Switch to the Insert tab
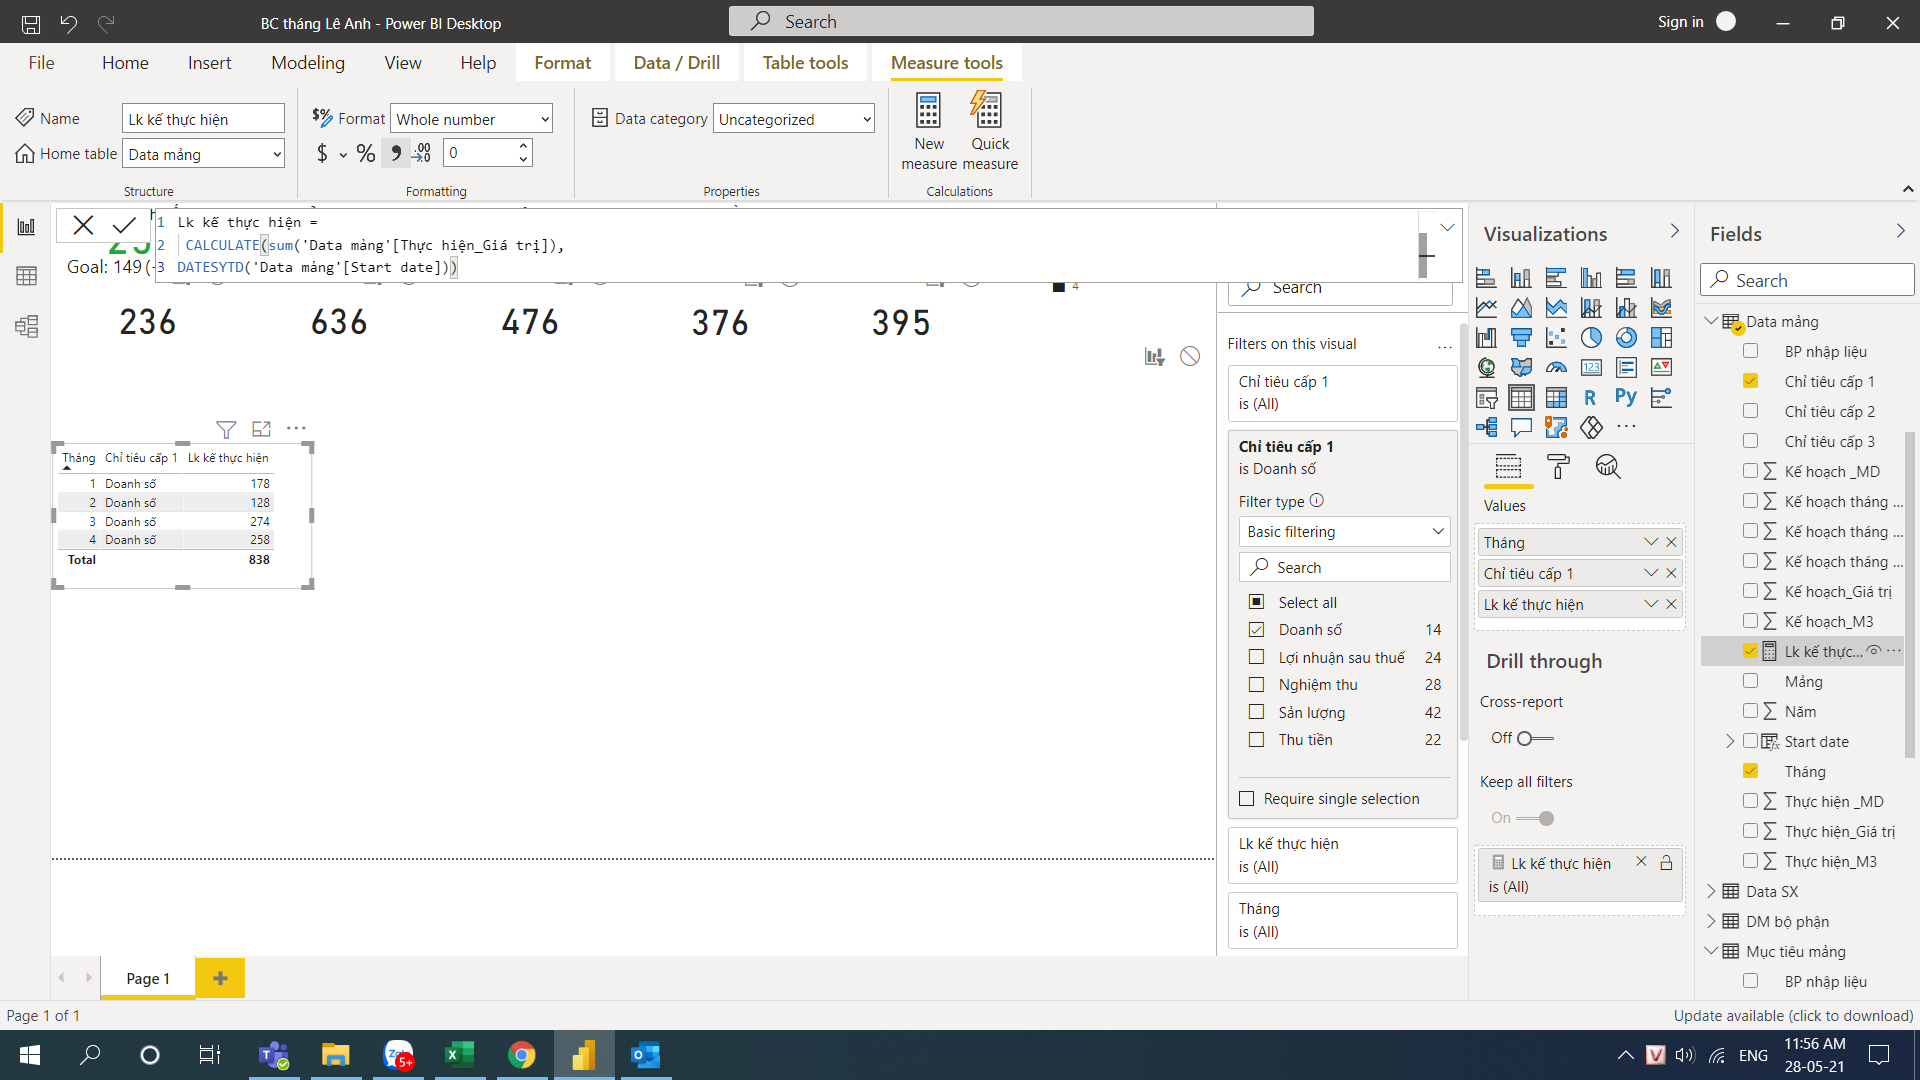1920x1080 pixels. tap(209, 63)
